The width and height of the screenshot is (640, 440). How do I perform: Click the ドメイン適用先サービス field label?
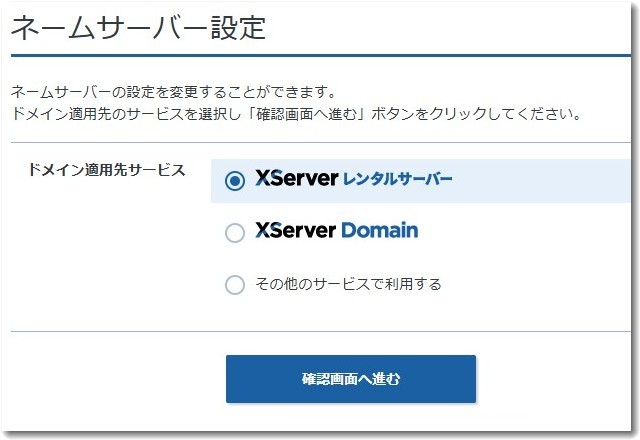tap(107, 170)
